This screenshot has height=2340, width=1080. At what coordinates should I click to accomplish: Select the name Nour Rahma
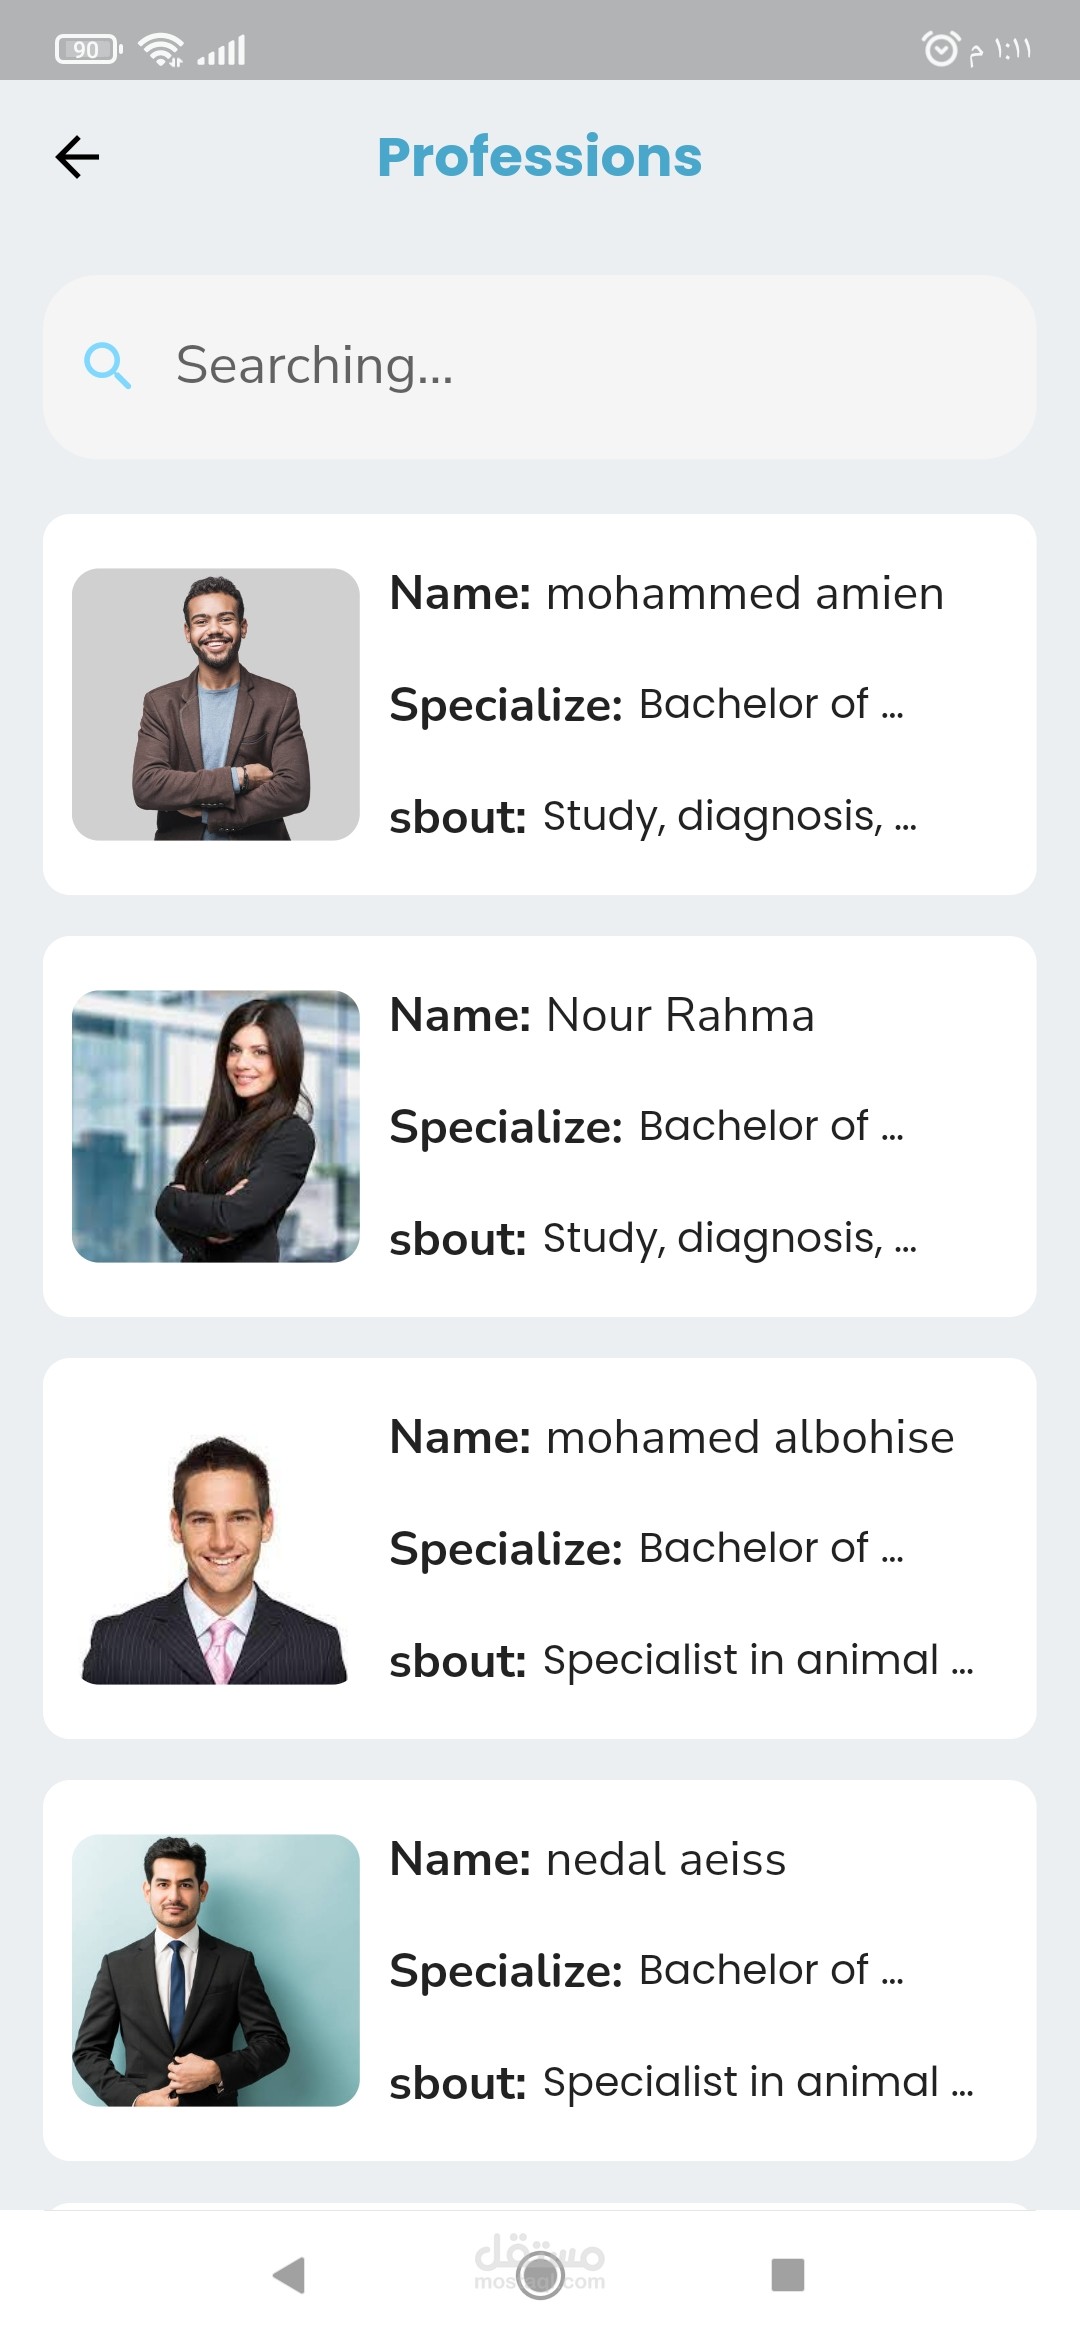680,1016
